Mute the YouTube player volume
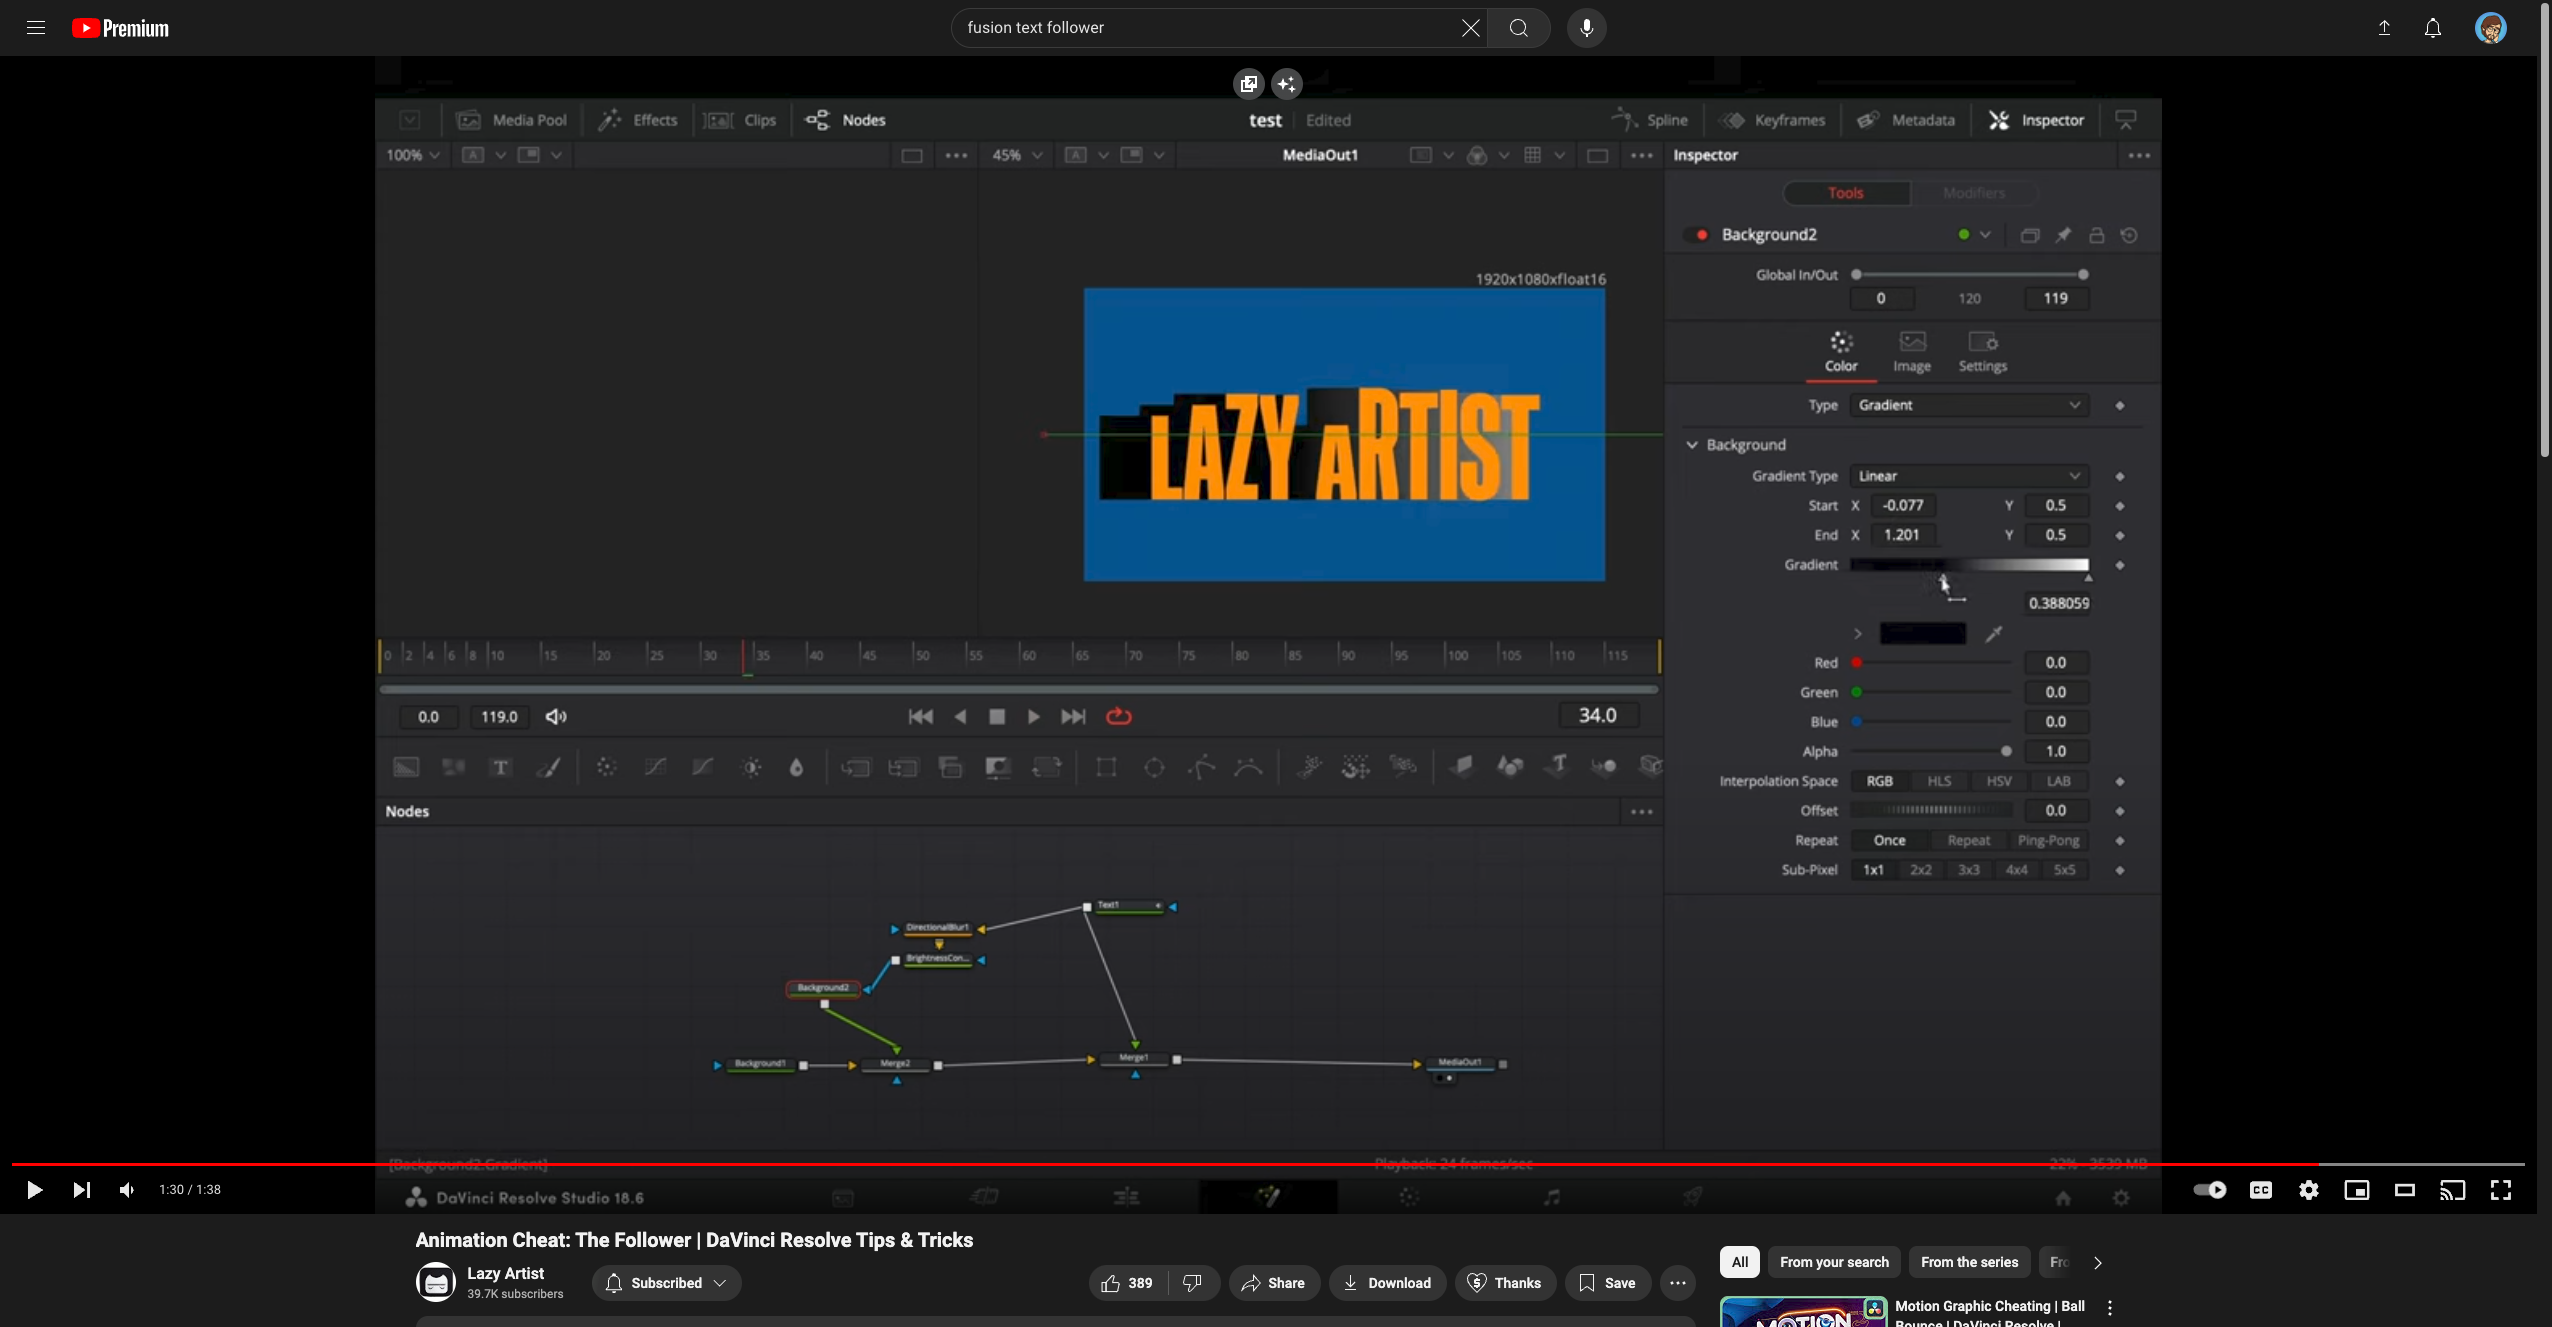The height and width of the screenshot is (1327, 2552). coord(127,1189)
